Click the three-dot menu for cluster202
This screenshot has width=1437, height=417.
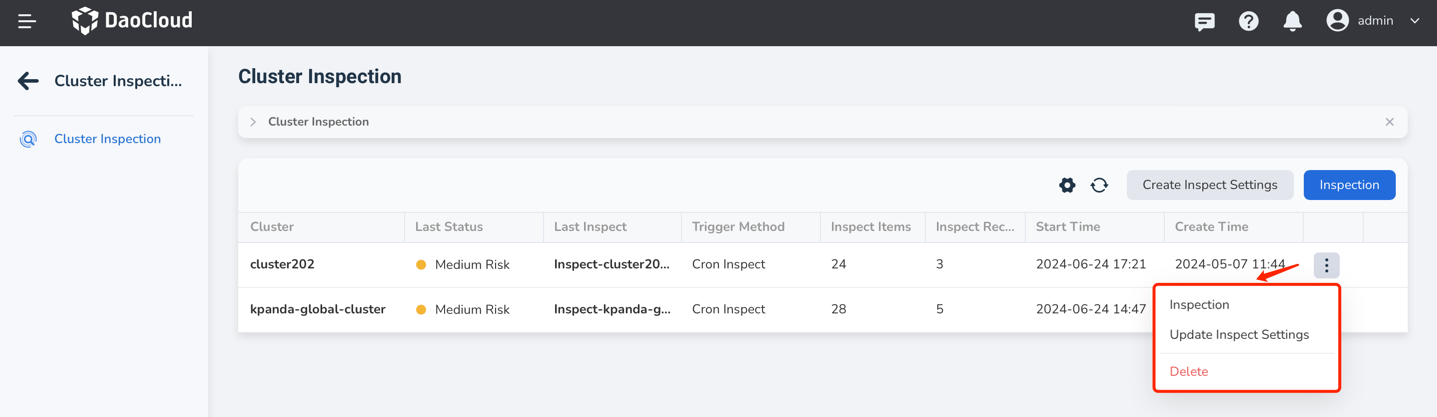[x=1327, y=265]
